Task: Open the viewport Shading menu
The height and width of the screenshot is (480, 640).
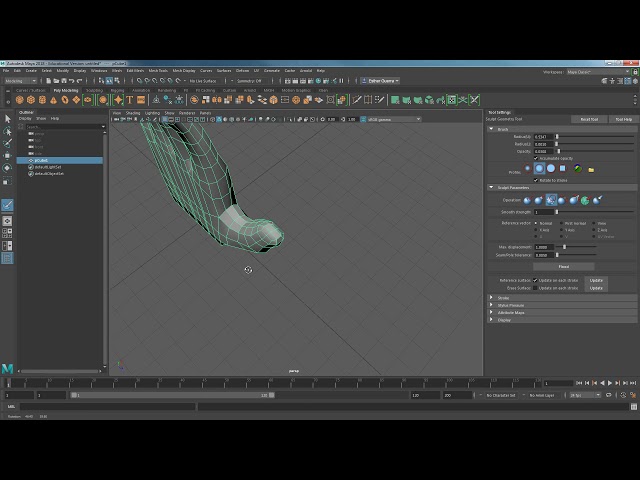Action: pyautogui.click(x=133, y=113)
